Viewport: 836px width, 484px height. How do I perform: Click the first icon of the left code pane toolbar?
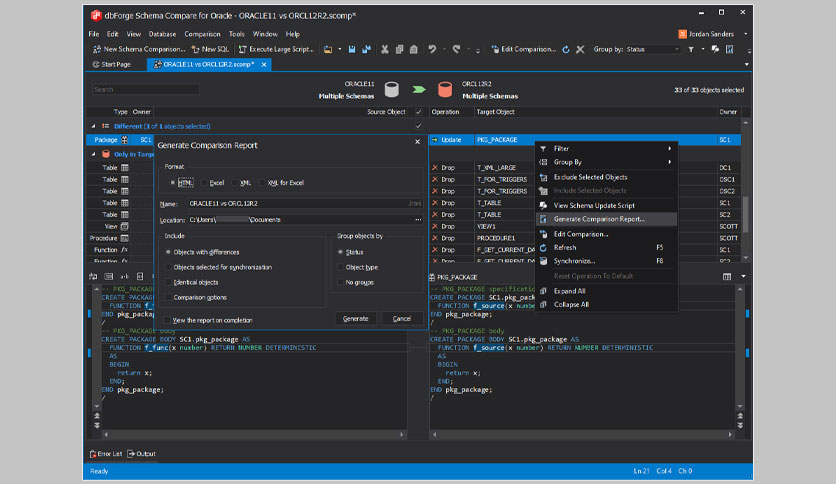(93, 276)
